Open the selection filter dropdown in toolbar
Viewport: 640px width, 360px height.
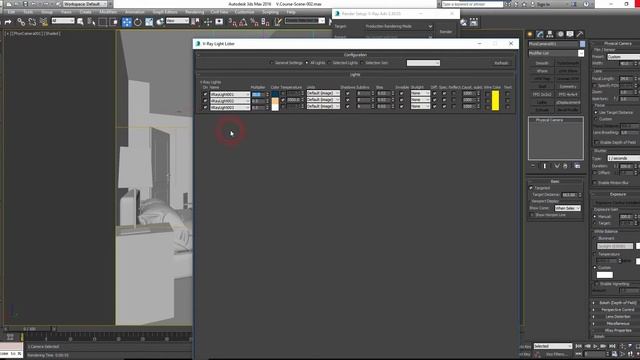coord(63,21)
